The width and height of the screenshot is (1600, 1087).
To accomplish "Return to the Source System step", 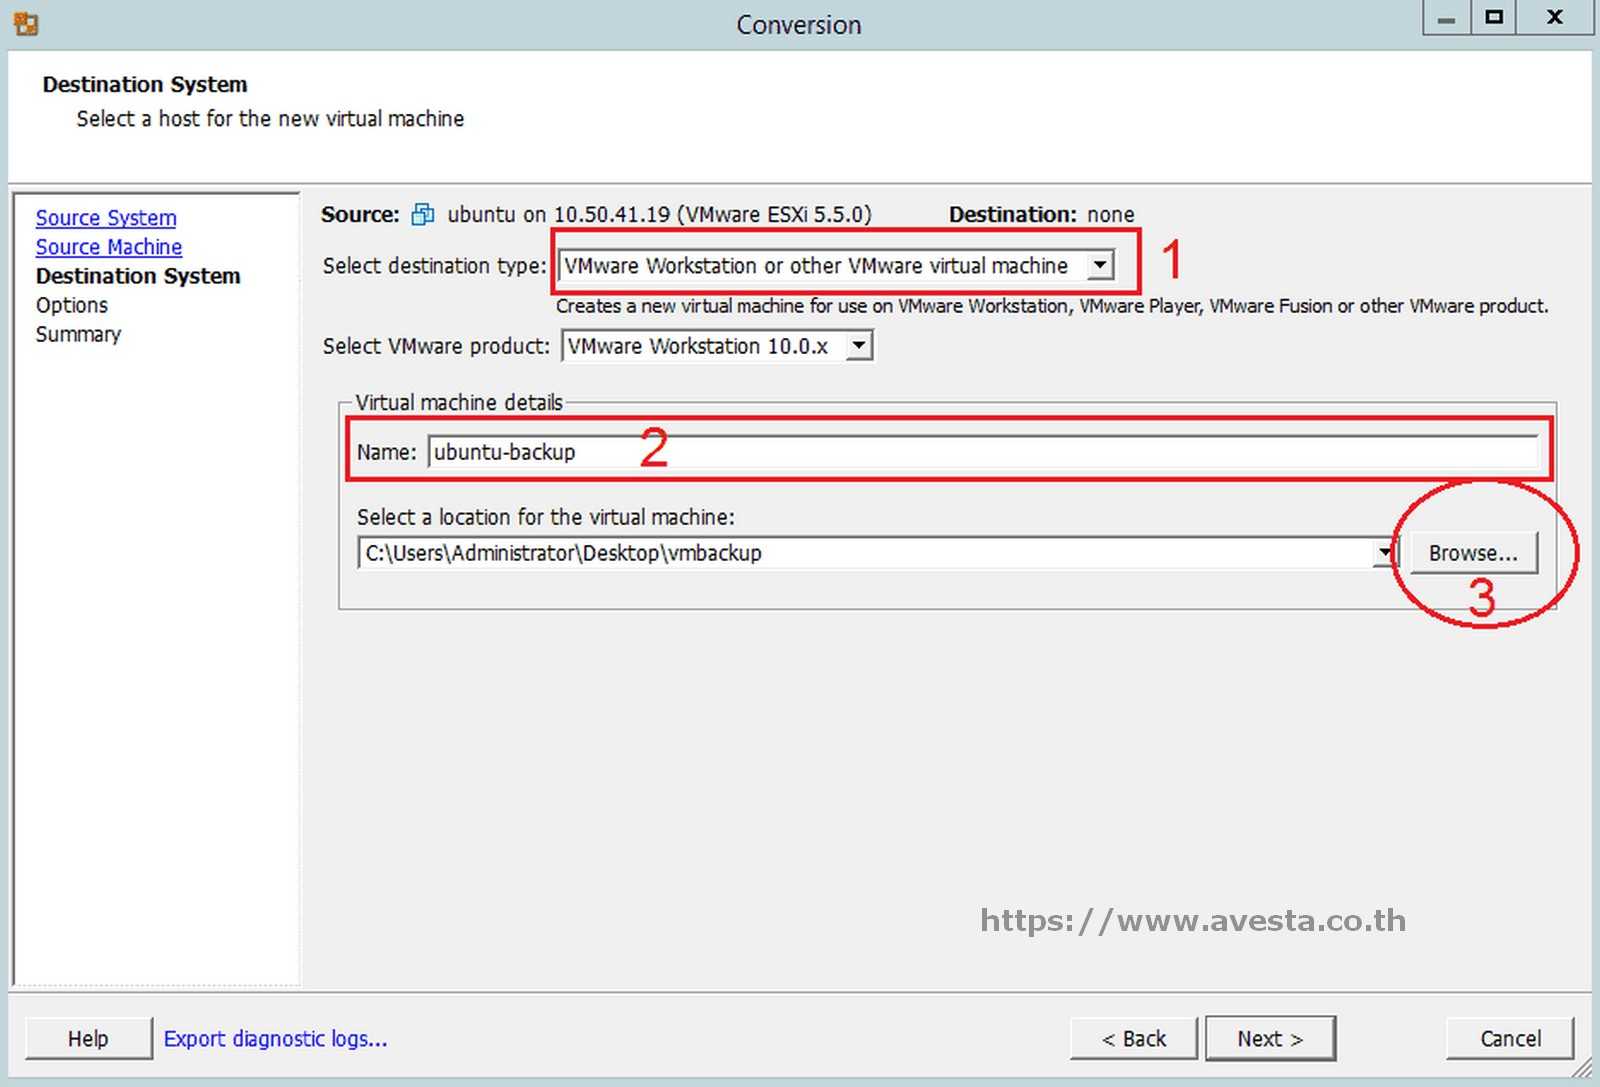I will click(x=106, y=217).
